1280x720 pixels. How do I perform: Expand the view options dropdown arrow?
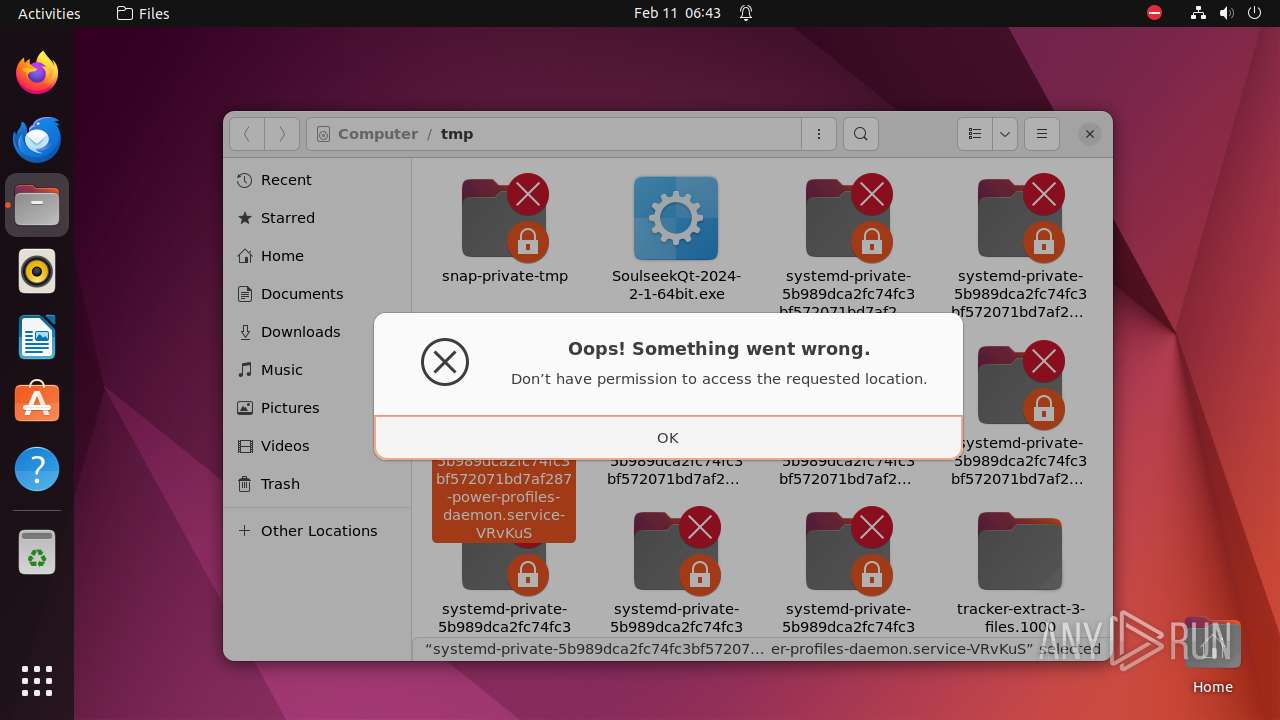pyautogui.click(x=1005, y=134)
